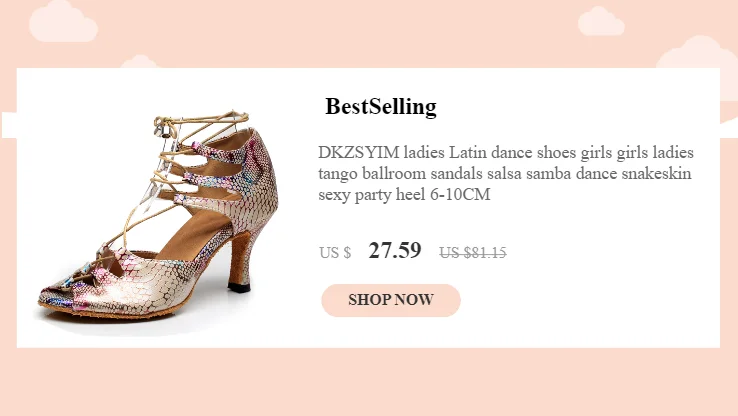Click the pink background below the card
This screenshot has height=416, width=738.
(370, 385)
